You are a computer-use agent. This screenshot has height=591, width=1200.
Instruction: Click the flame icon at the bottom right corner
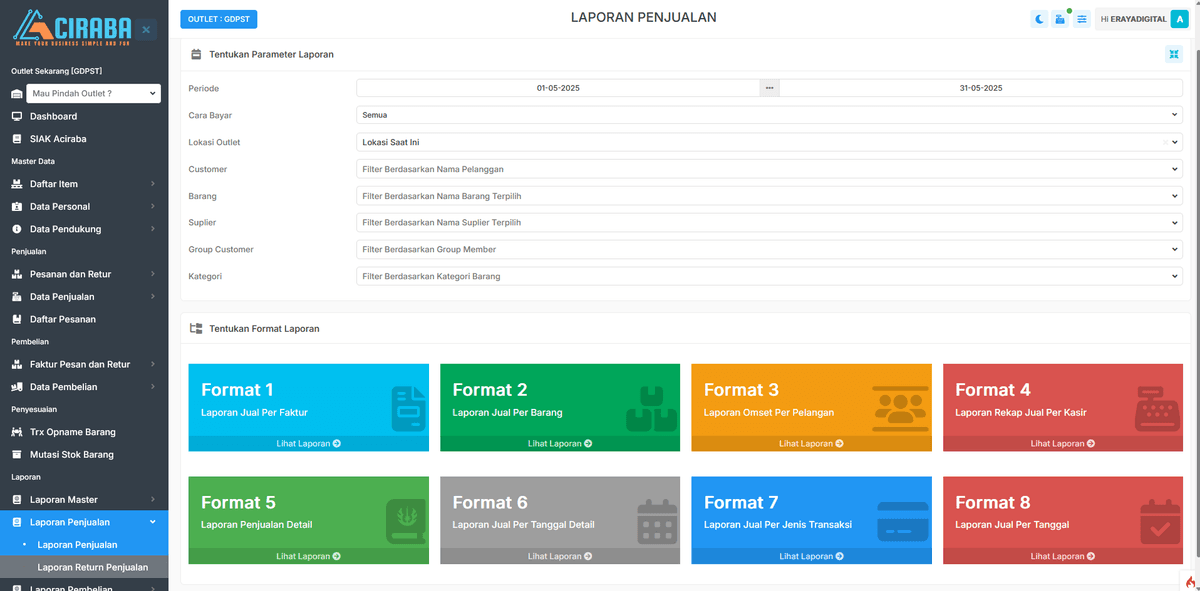point(1190,581)
